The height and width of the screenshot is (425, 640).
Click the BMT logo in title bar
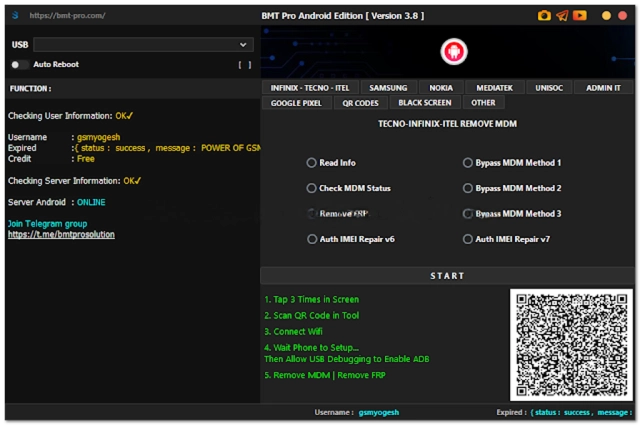coord(15,16)
